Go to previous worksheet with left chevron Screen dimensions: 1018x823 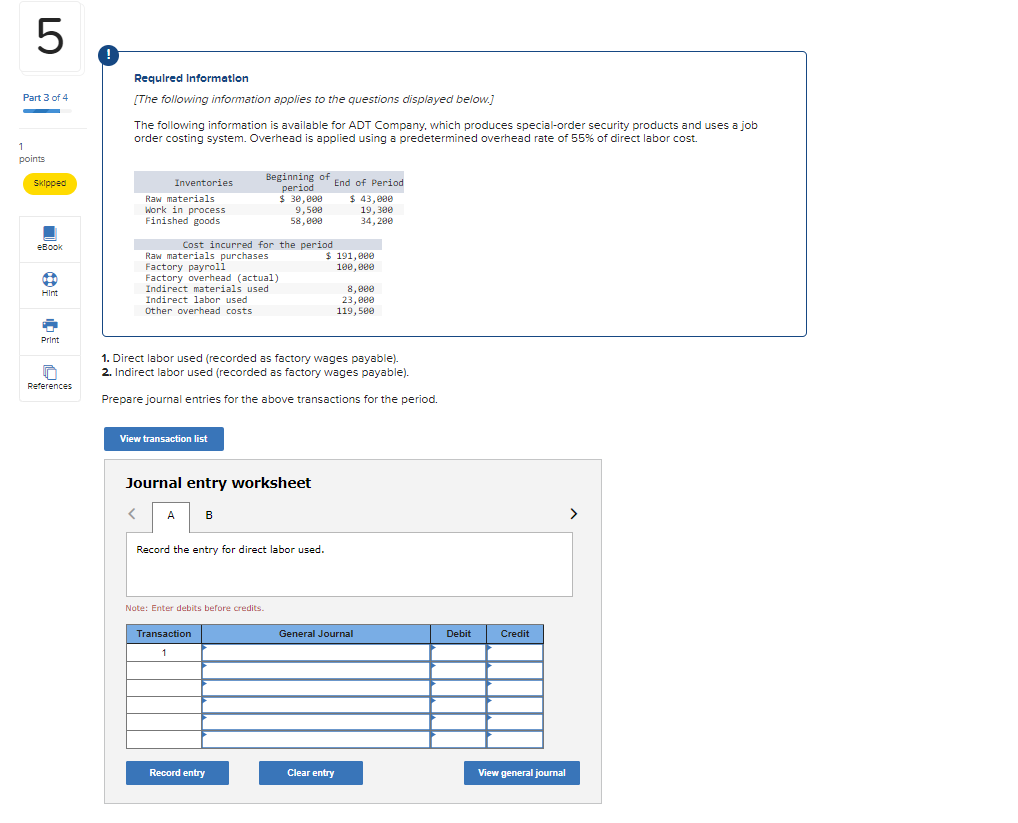132,514
